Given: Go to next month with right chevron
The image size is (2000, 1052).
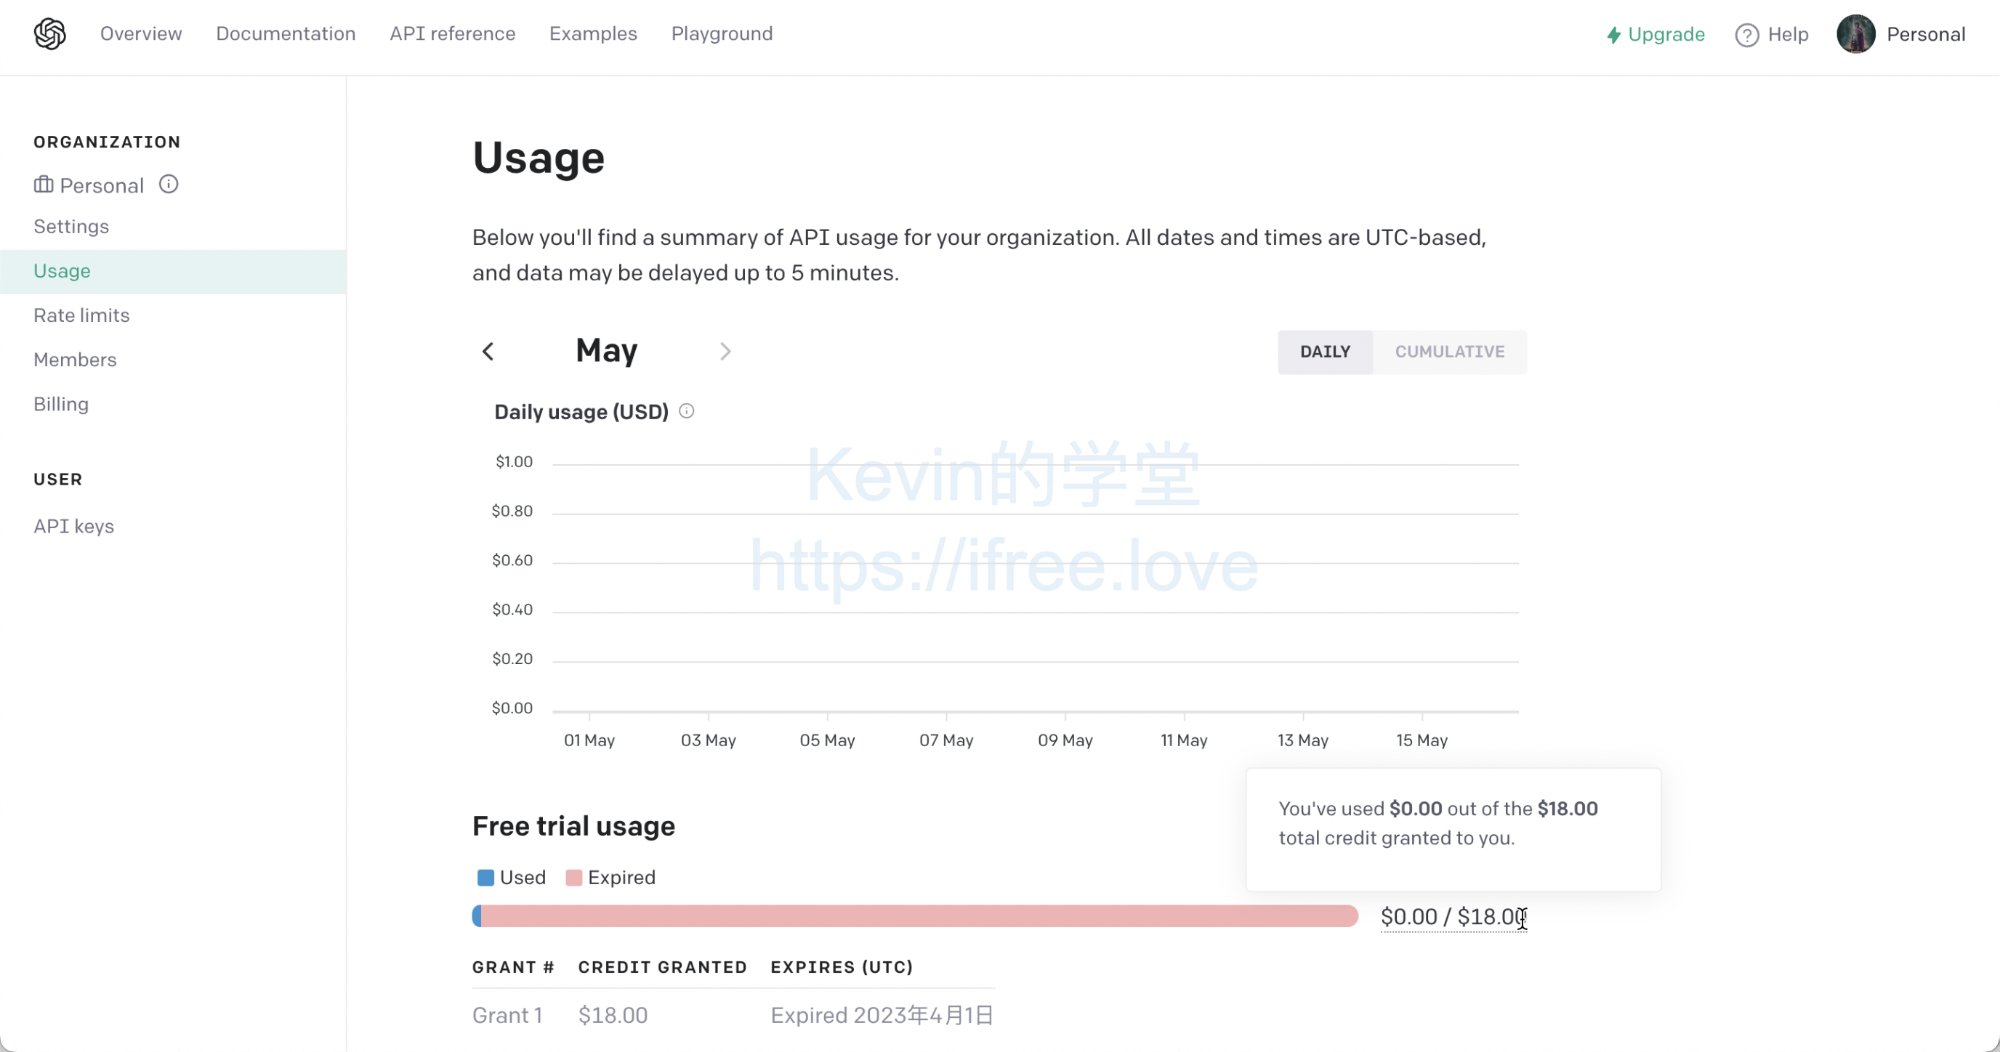Looking at the screenshot, I should pyautogui.click(x=726, y=351).
